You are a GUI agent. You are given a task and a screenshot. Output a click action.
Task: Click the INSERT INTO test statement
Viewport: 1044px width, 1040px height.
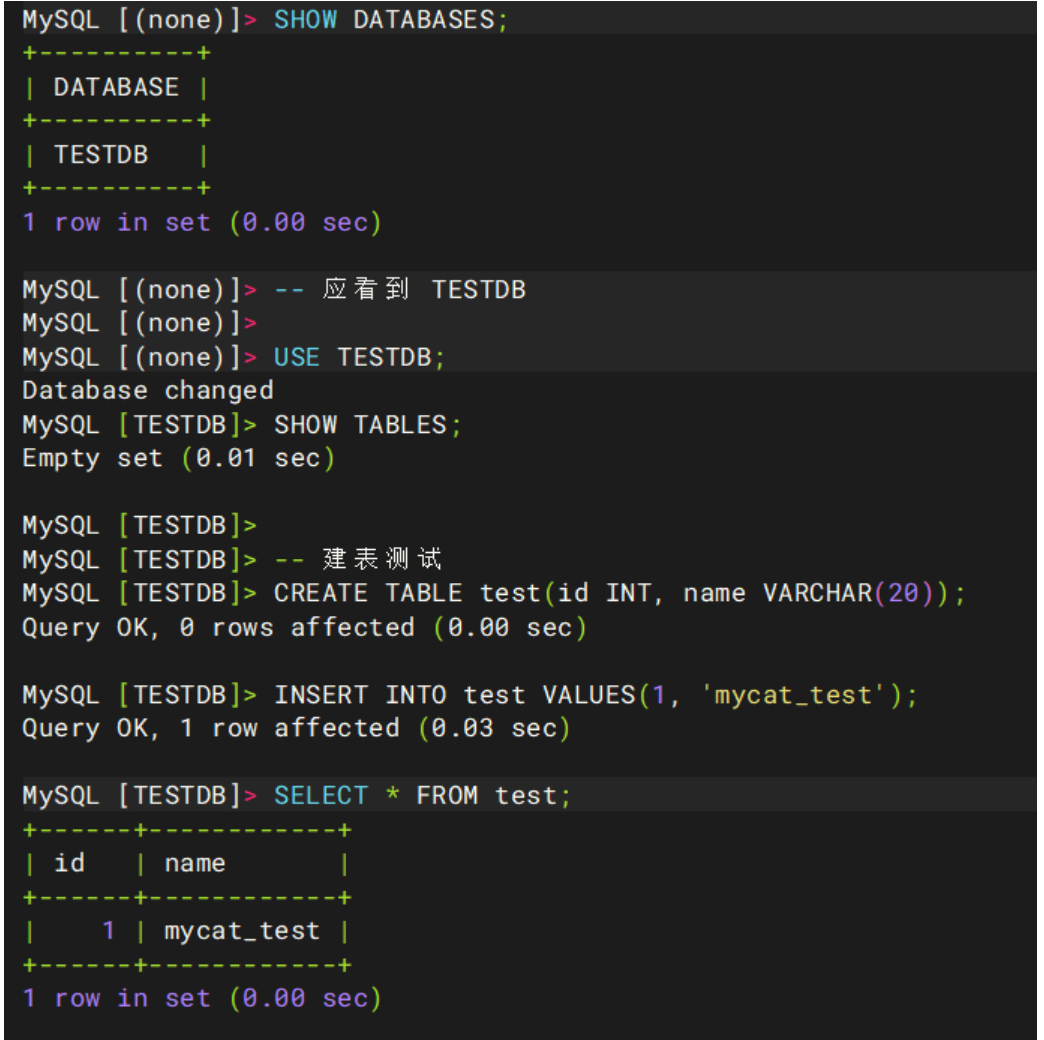click(x=595, y=696)
